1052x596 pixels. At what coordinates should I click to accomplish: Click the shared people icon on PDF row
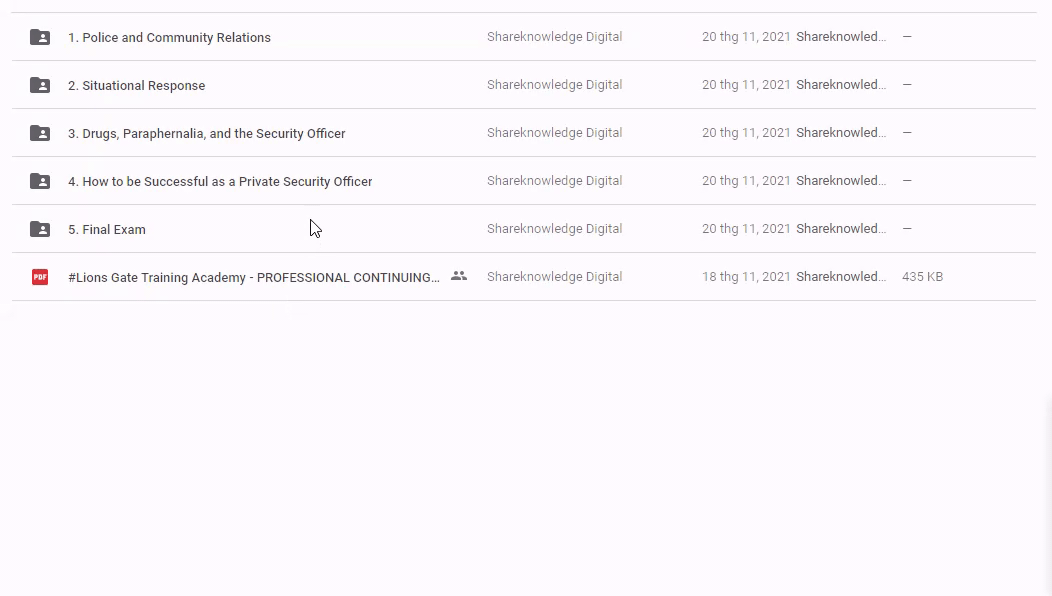click(x=459, y=276)
